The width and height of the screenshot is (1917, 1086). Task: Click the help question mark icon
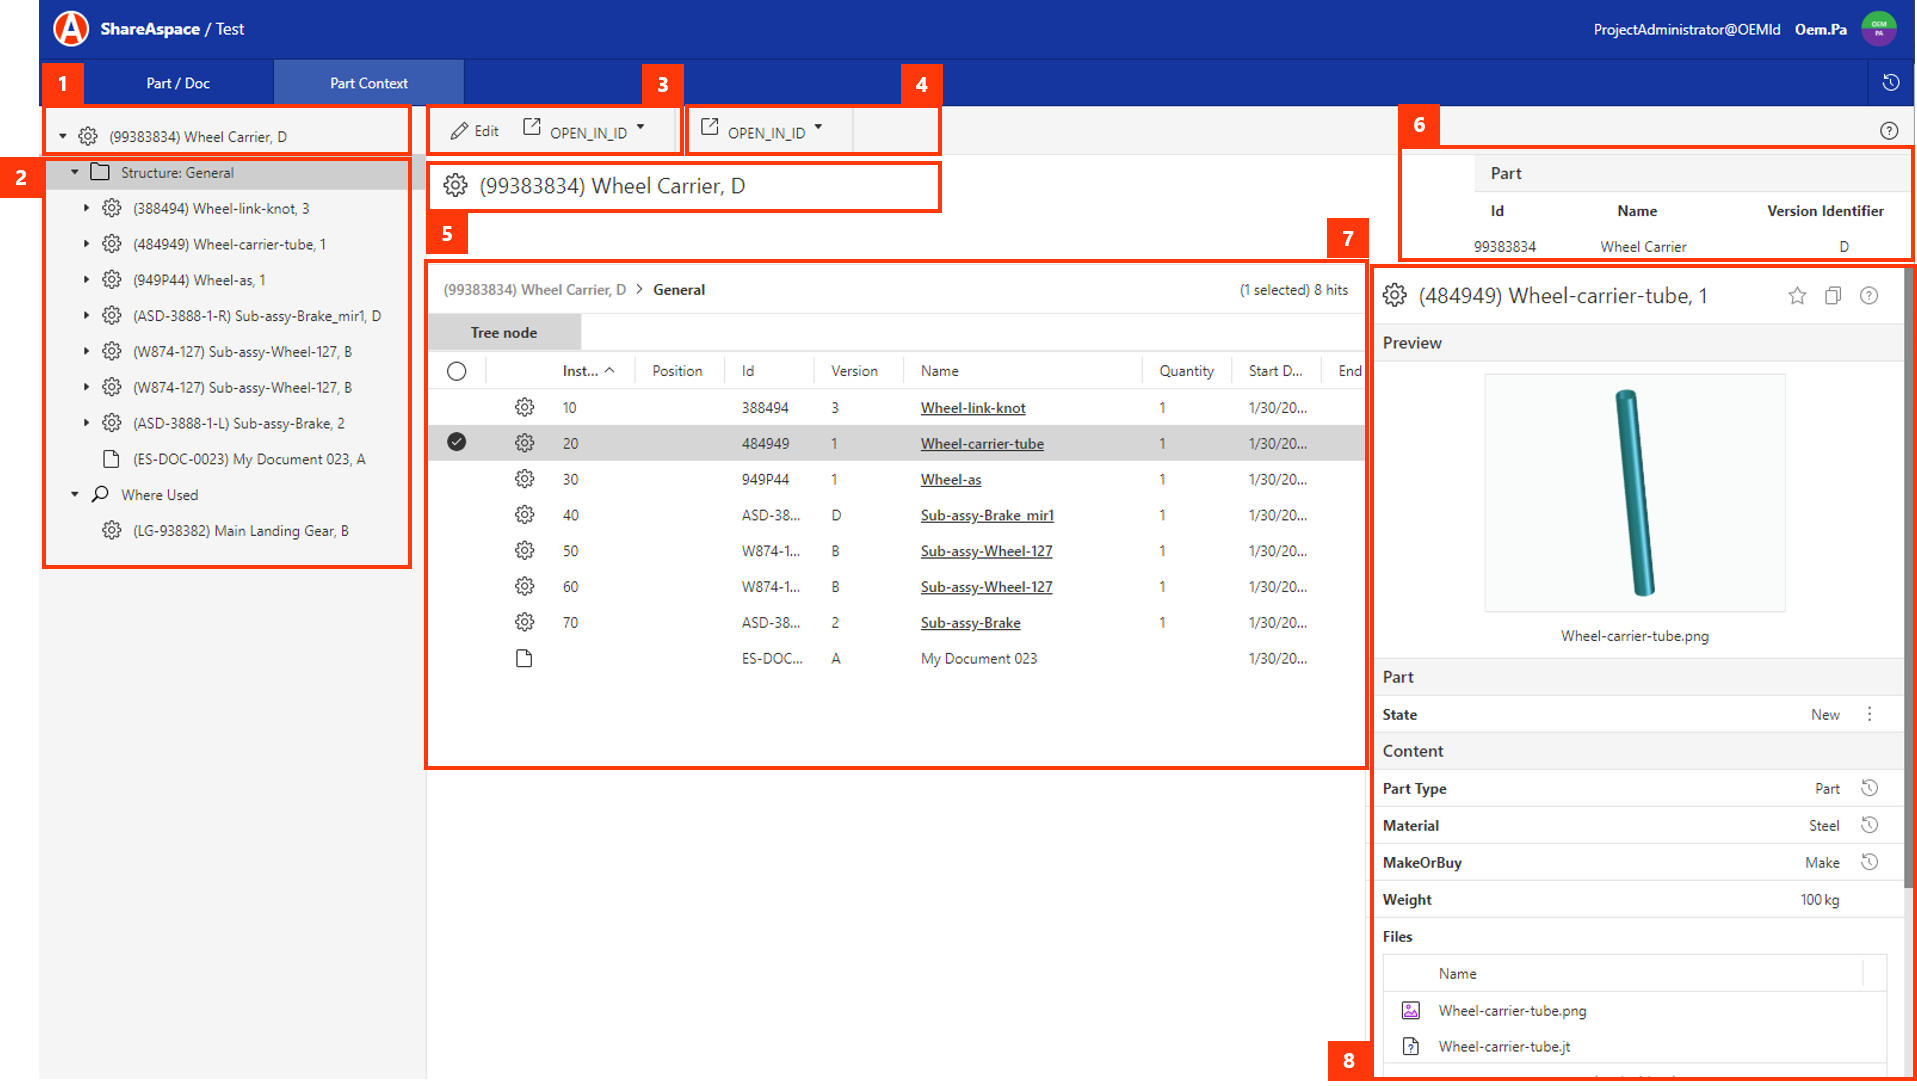click(1889, 130)
